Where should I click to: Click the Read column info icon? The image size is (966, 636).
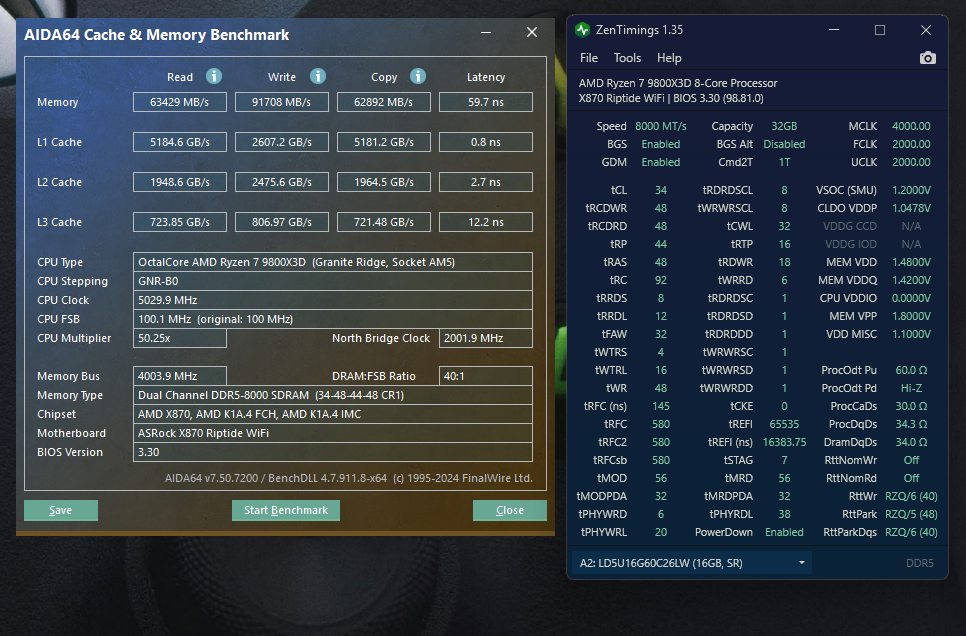tap(214, 77)
